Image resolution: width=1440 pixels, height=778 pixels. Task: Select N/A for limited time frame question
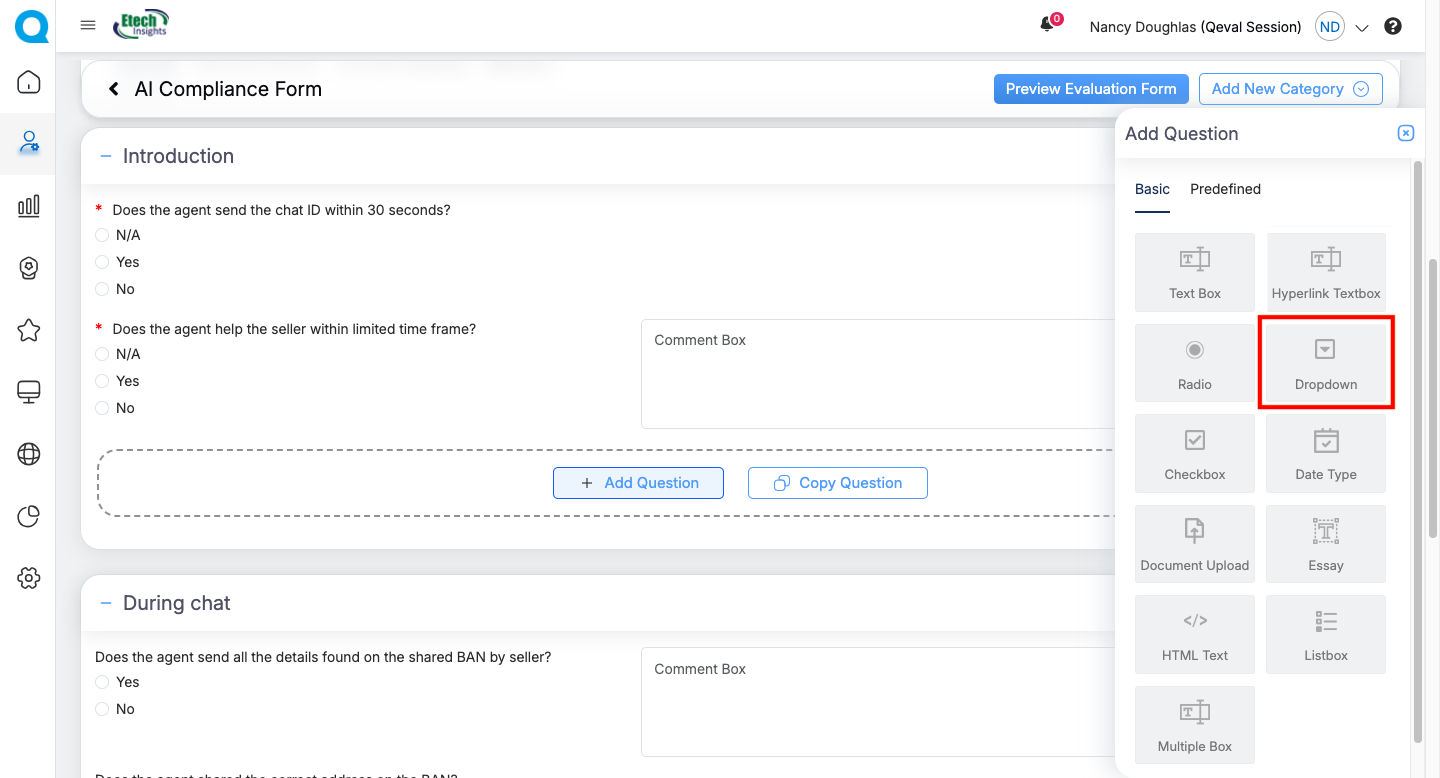[102, 354]
